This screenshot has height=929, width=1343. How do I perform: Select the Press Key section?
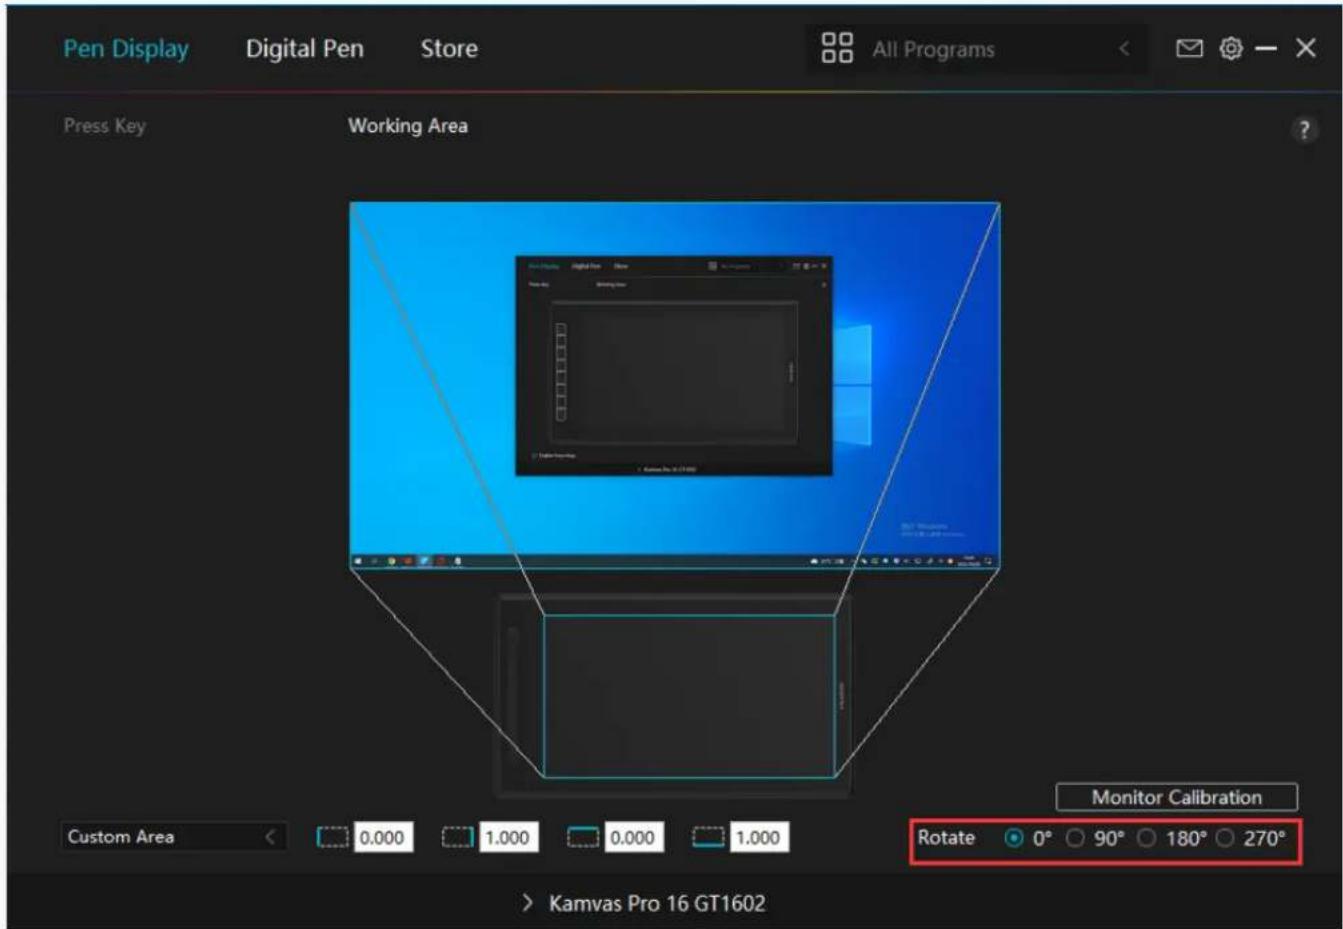[104, 126]
